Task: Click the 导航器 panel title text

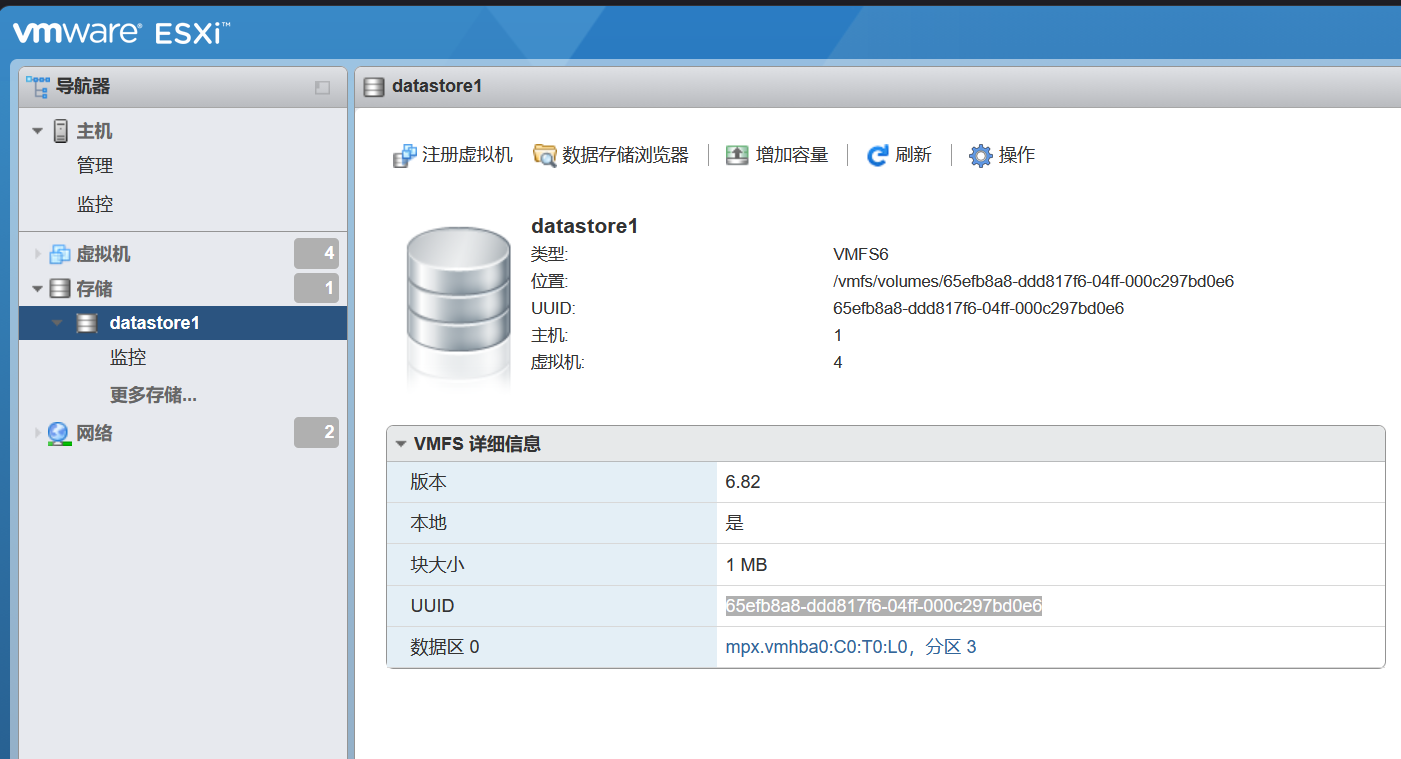Action: pos(83,86)
